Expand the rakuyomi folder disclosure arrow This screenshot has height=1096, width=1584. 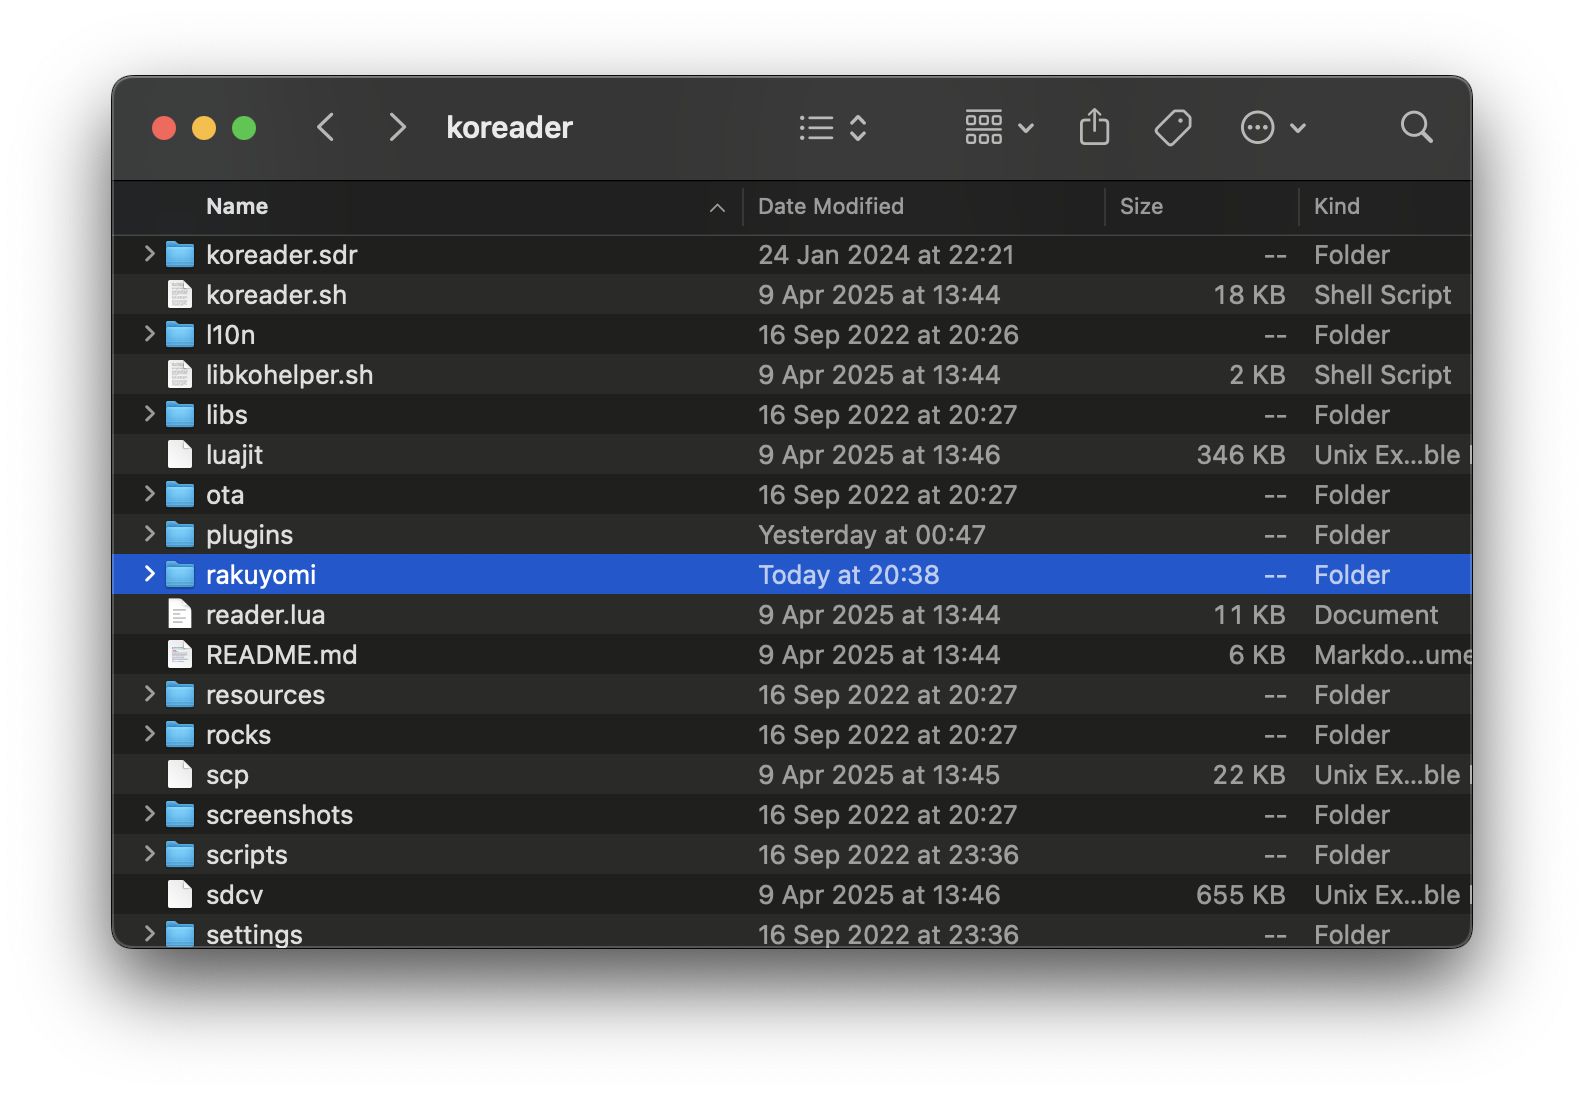(x=150, y=574)
